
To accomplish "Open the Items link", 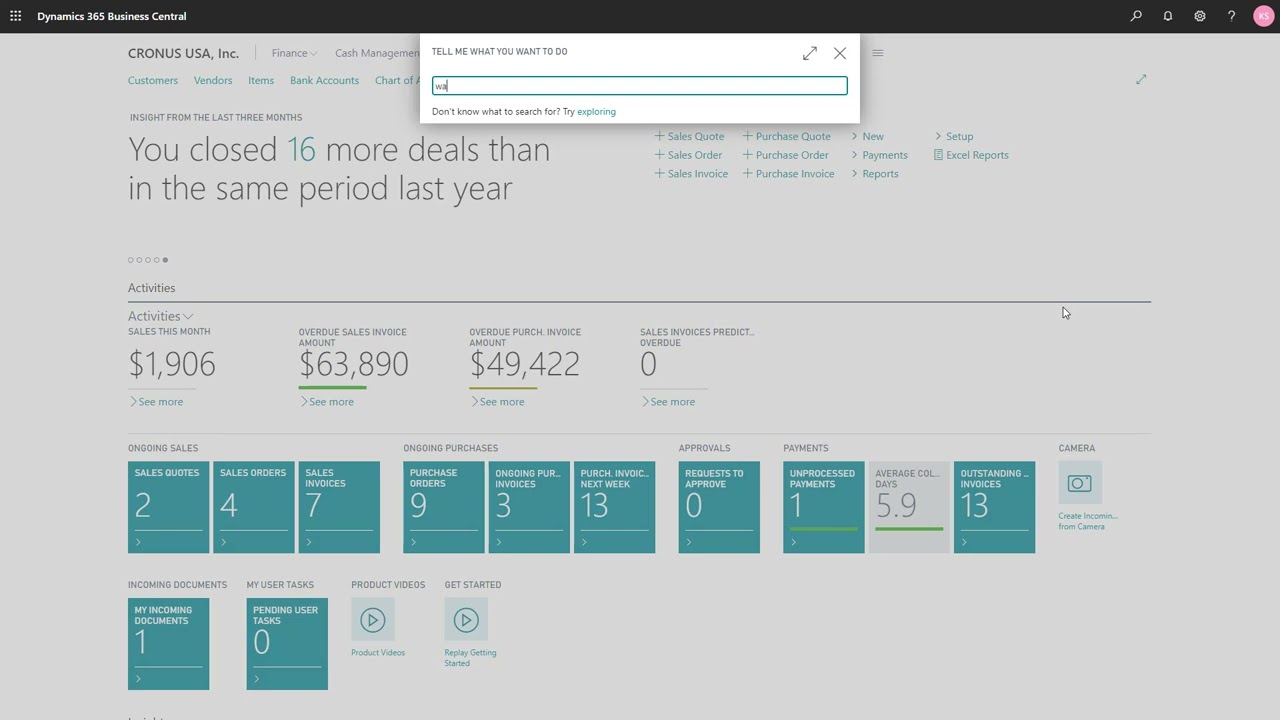I will pos(261,80).
